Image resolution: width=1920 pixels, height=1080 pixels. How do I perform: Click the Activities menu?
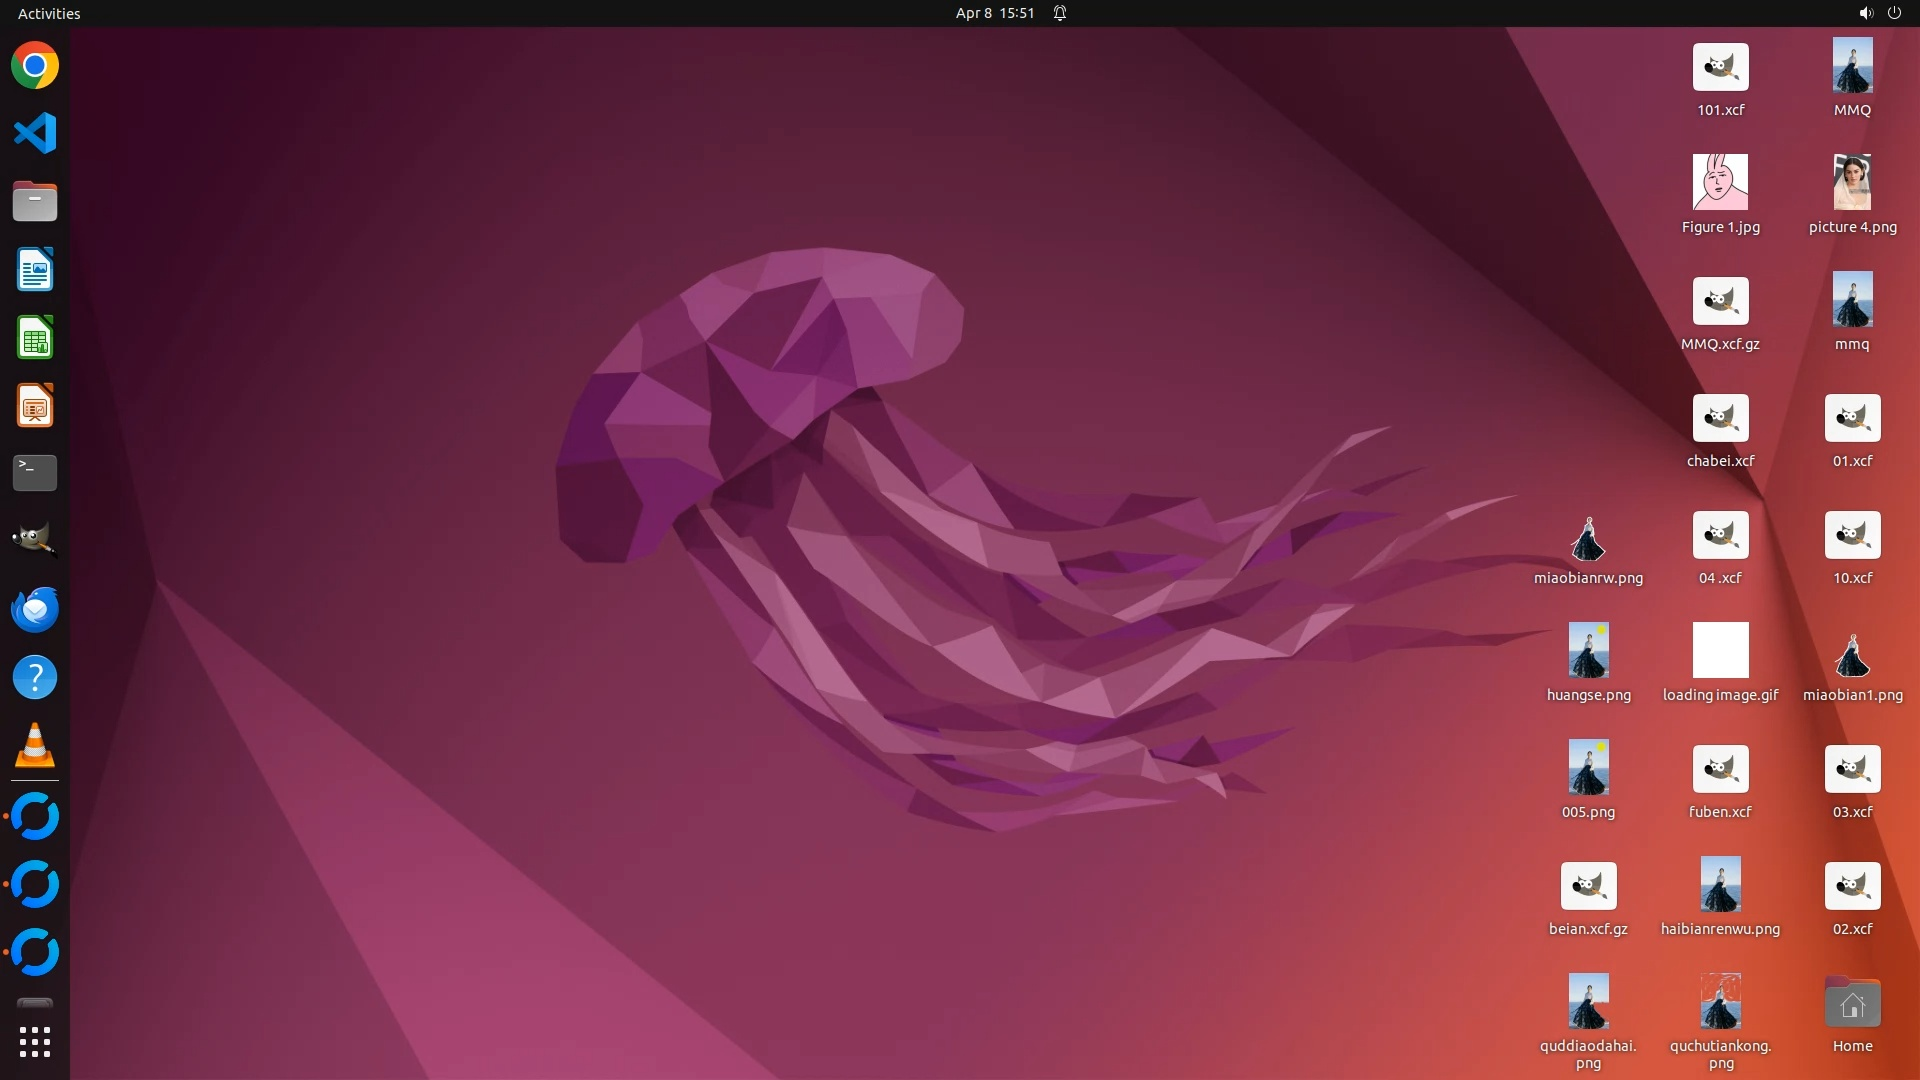49,13
